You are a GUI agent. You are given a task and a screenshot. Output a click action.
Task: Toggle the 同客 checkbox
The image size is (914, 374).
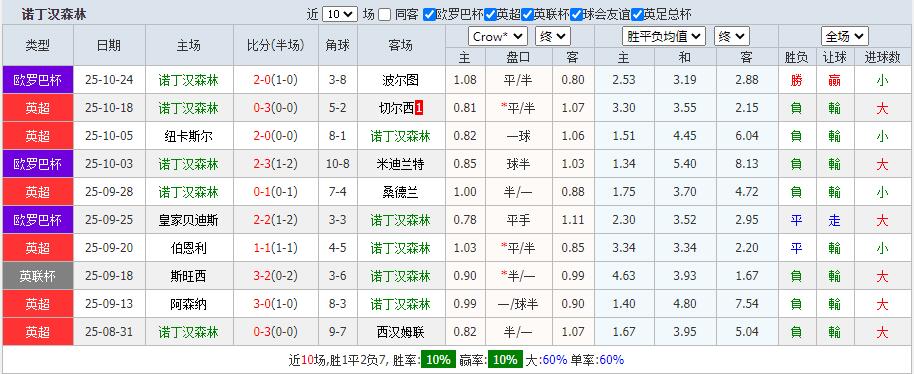384,15
